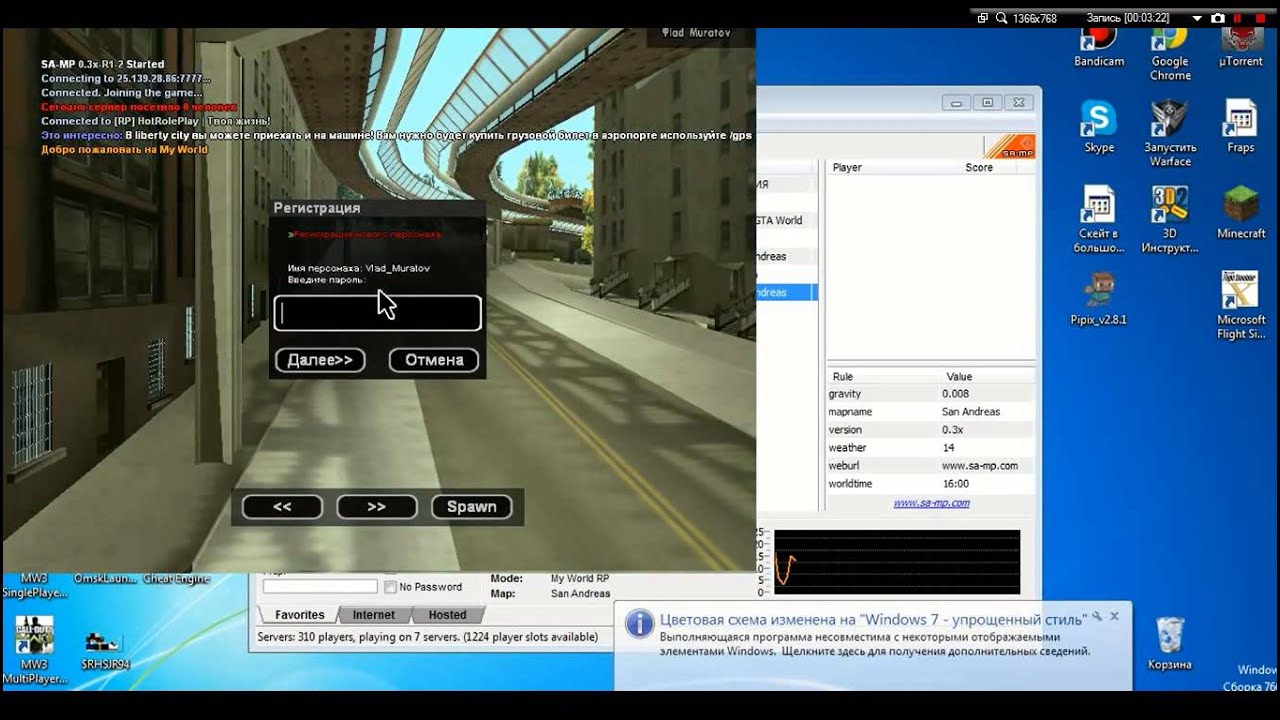The image size is (1280, 720).
Task: Click the Далее>> button in the registration dialog
Action: pyautogui.click(x=320, y=360)
